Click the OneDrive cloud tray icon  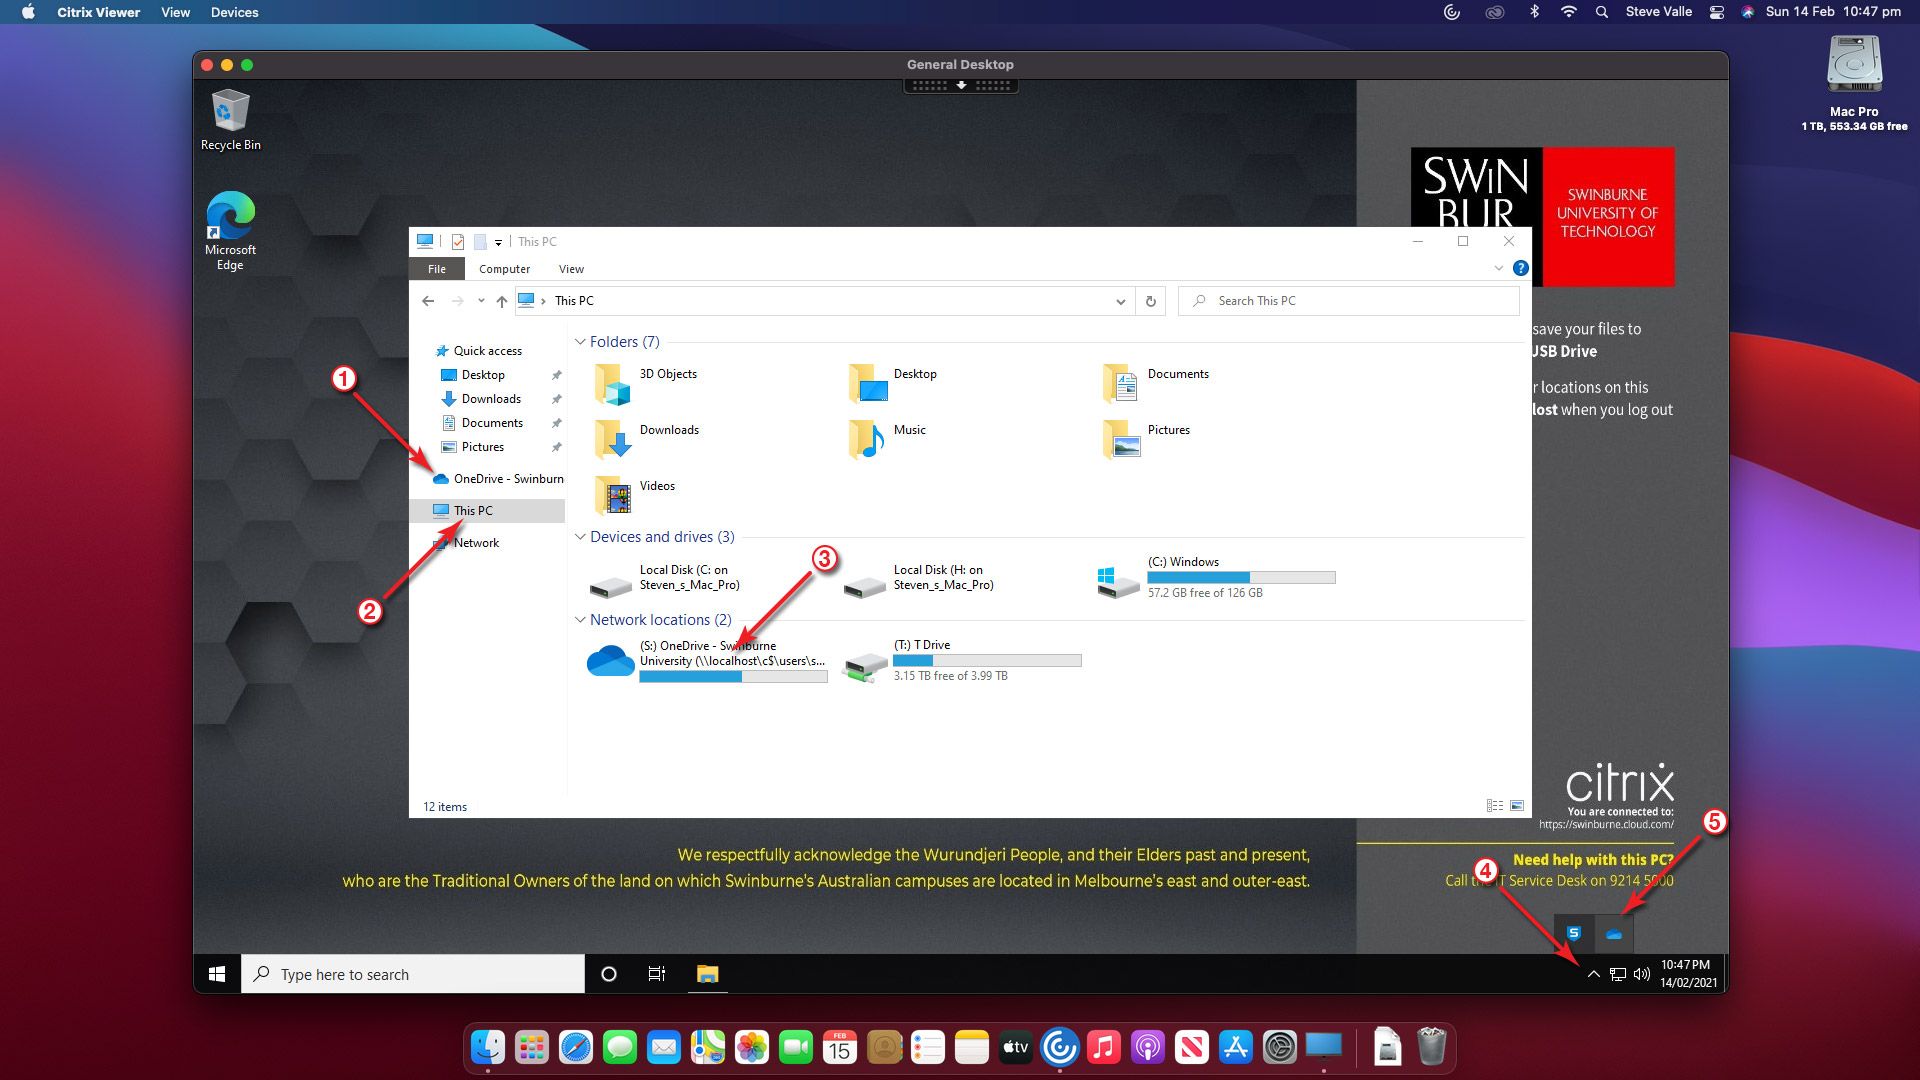(1613, 934)
